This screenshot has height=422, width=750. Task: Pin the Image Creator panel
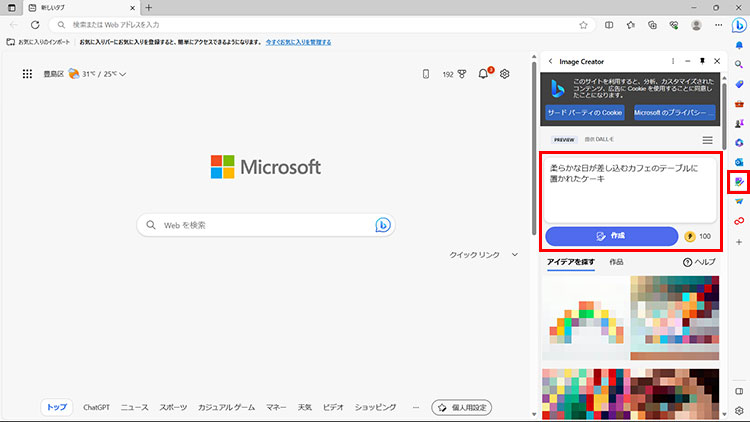click(x=702, y=62)
